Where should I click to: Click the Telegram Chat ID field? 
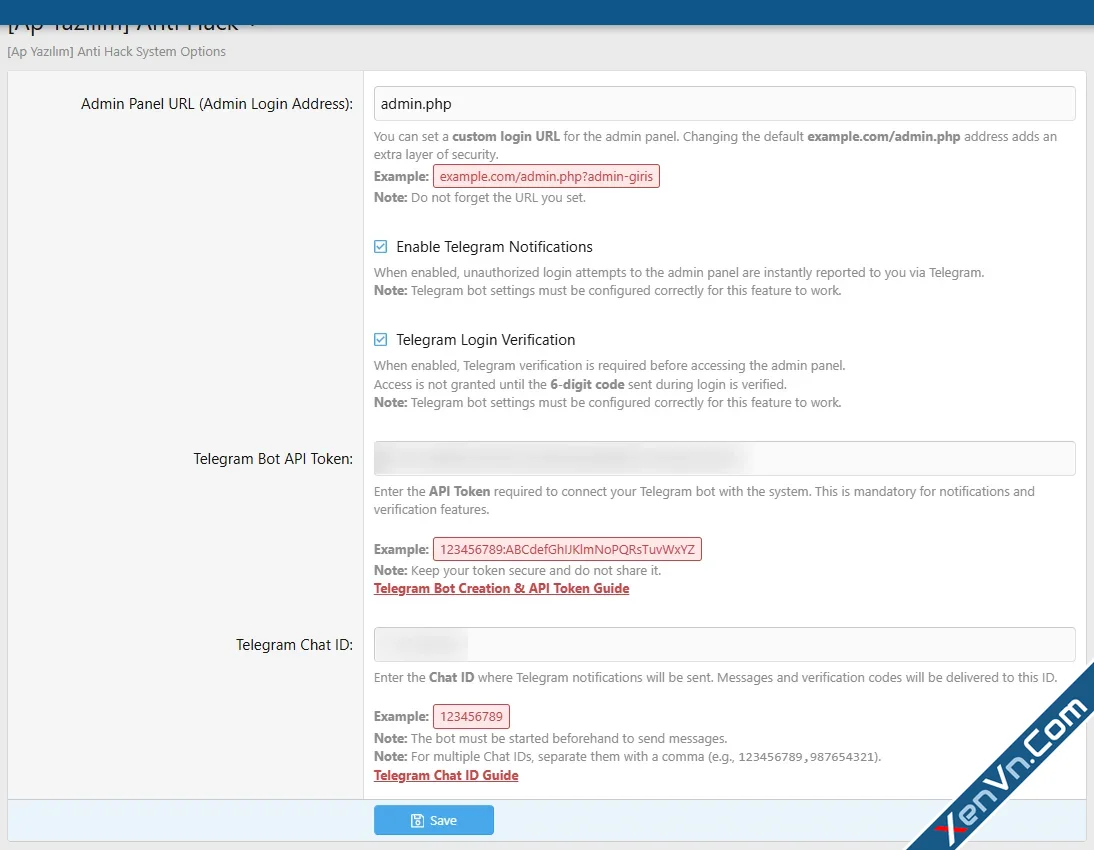click(724, 644)
